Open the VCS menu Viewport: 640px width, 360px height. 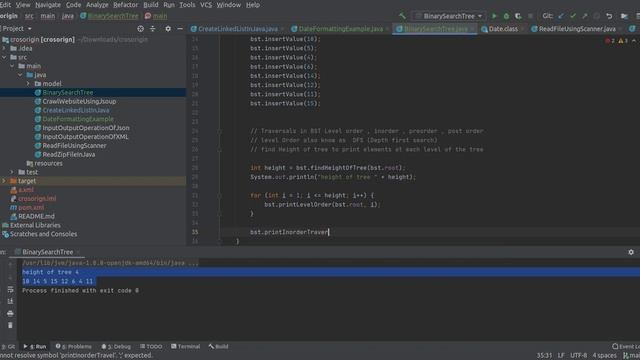206,5
